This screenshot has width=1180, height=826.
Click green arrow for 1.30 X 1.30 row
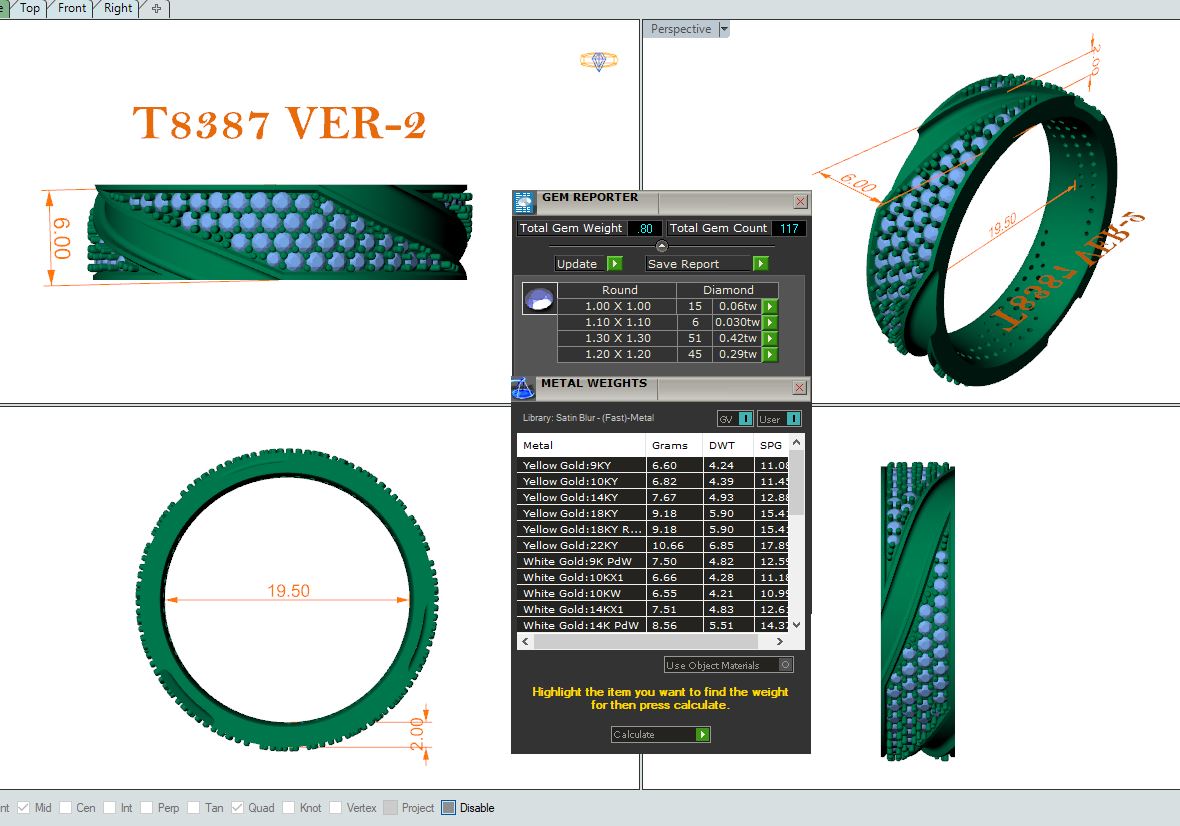[x=770, y=339]
